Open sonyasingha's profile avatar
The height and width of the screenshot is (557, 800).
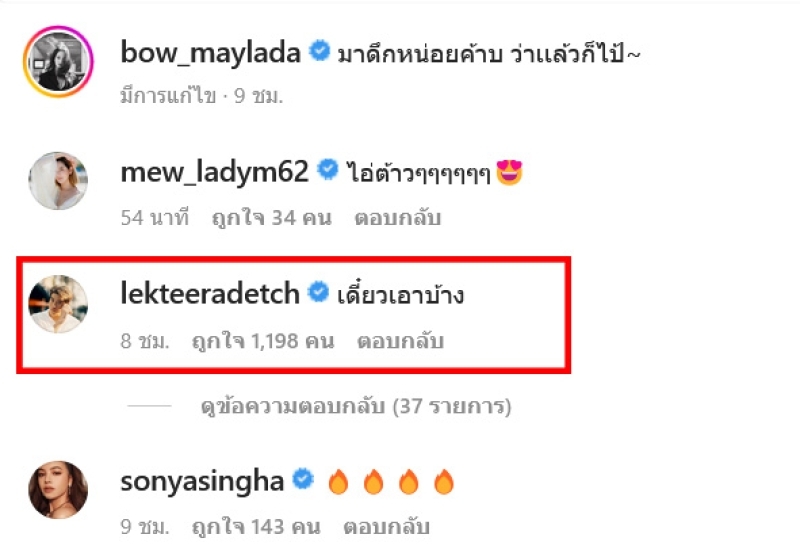pos(58,490)
